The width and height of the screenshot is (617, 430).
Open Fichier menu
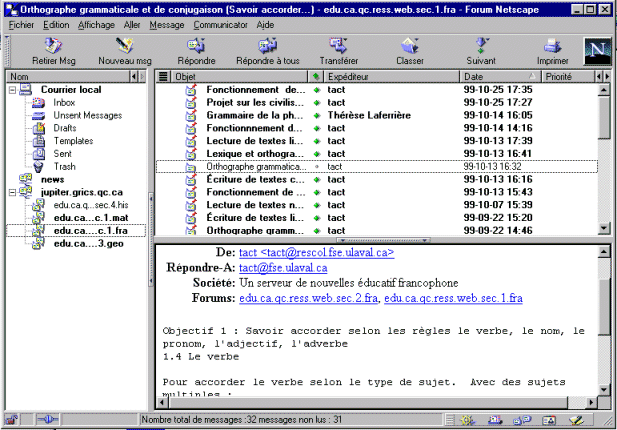click(21, 25)
